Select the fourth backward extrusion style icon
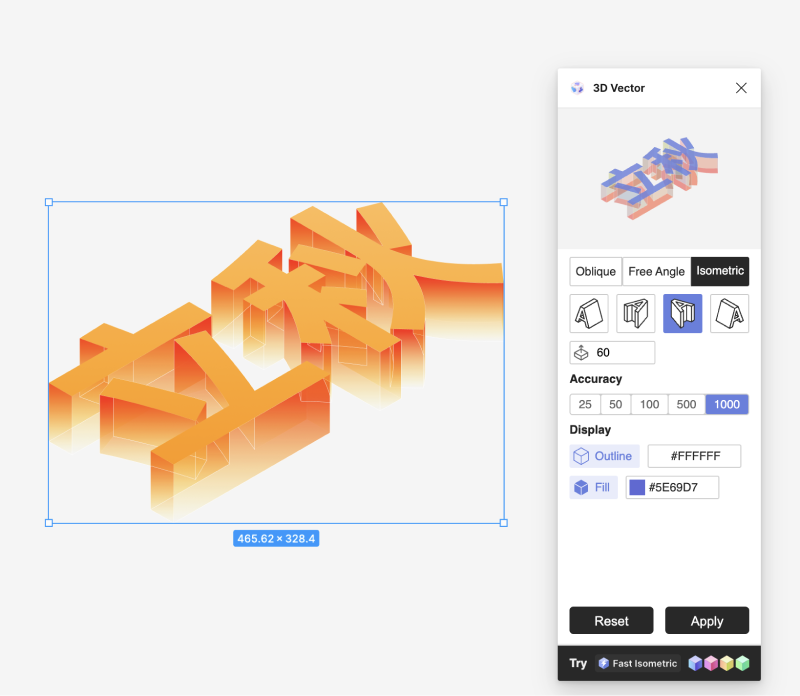The width and height of the screenshot is (800, 696). (729, 313)
